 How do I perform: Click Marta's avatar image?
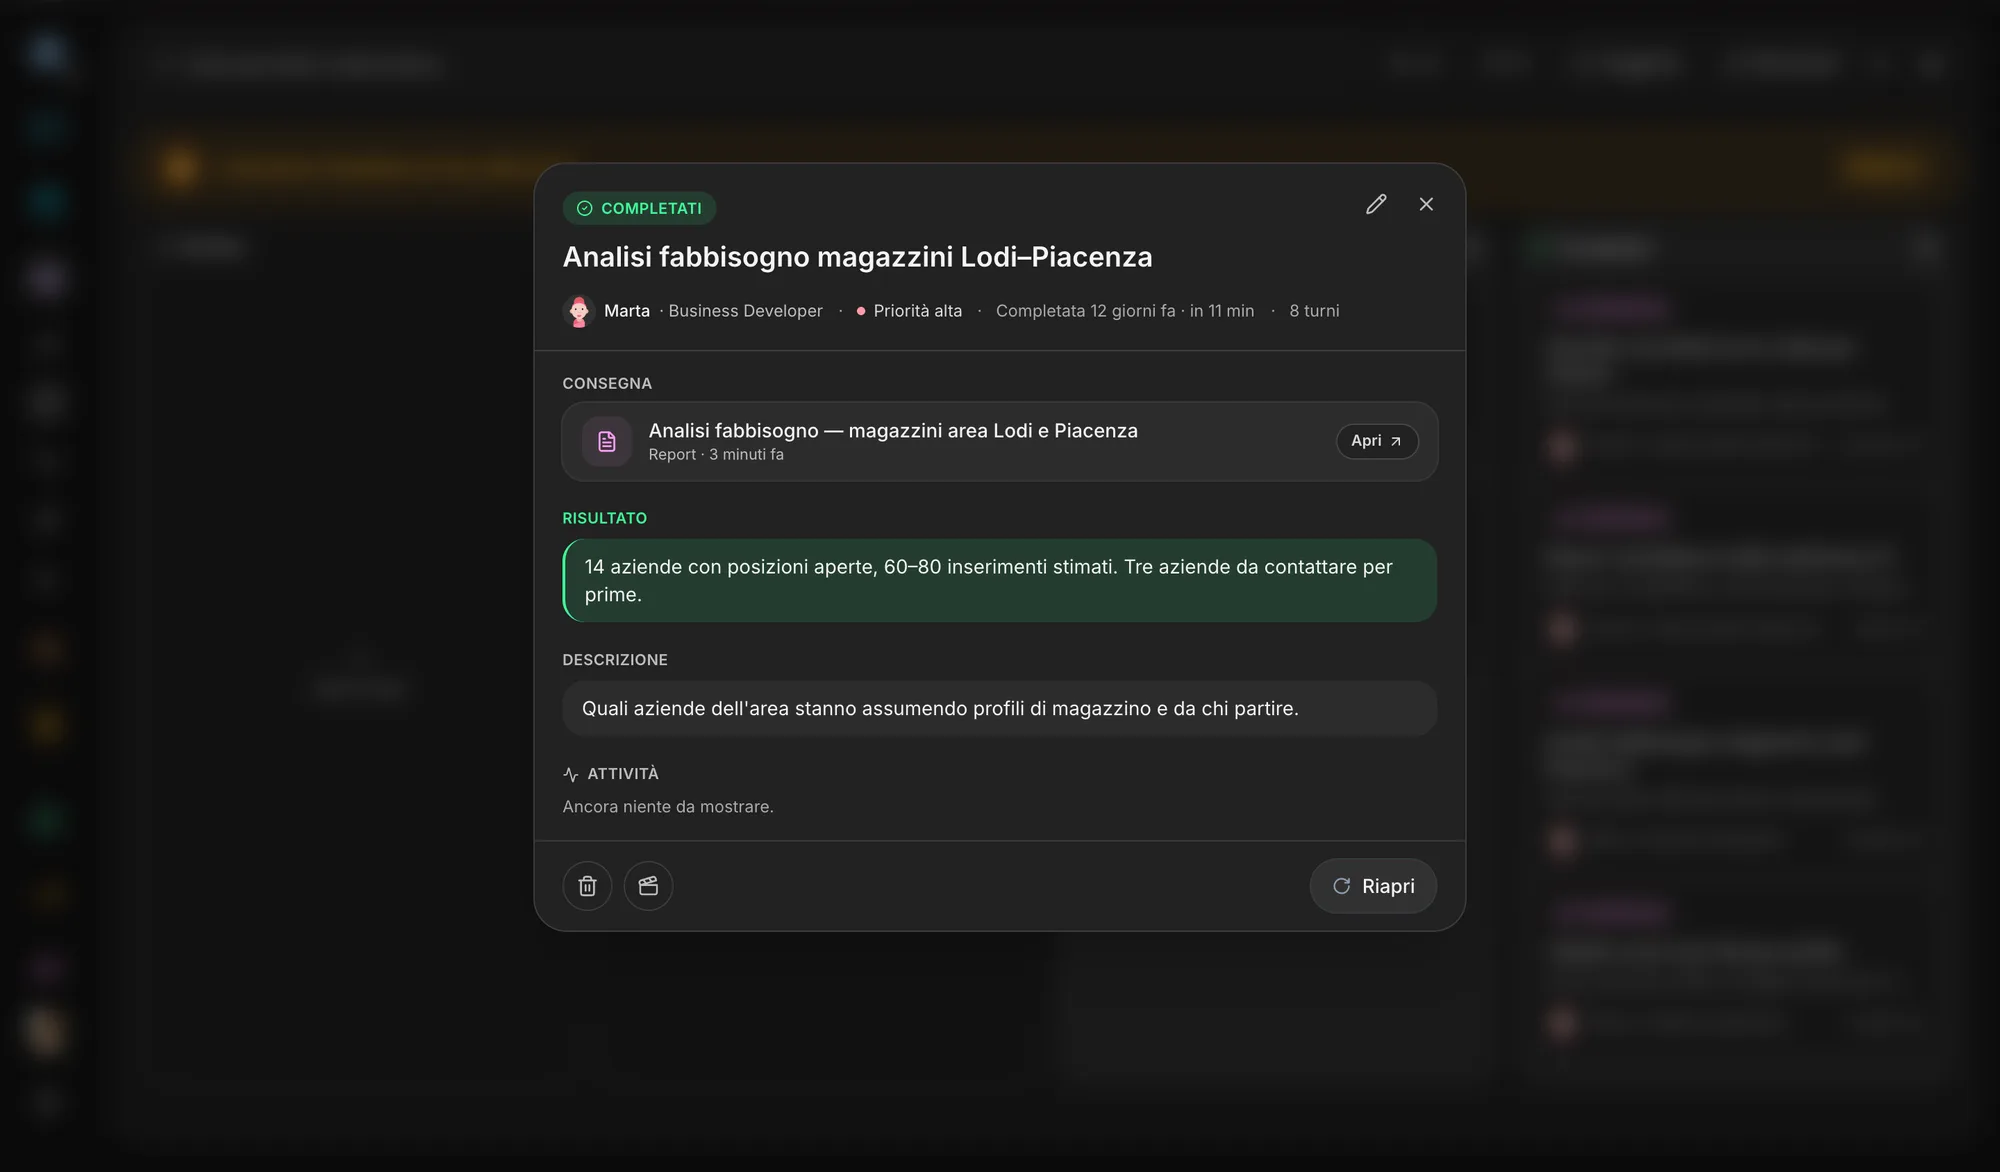[579, 311]
